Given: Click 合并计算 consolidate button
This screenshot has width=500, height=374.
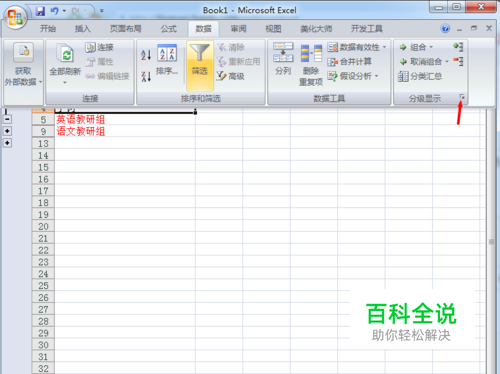Looking at the screenshot, I should tap(349, 62).
